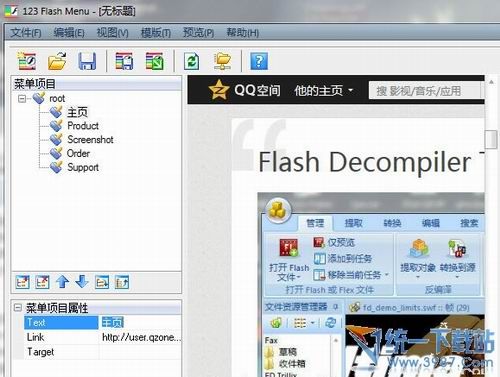
Task: Click the Text property value field
Action: click(x=141, y=322)
